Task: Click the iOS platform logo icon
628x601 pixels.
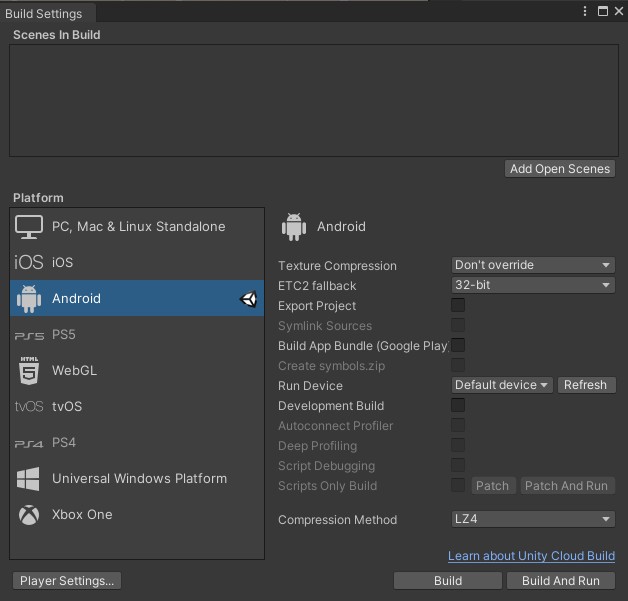Action: [x=28, y=263]
